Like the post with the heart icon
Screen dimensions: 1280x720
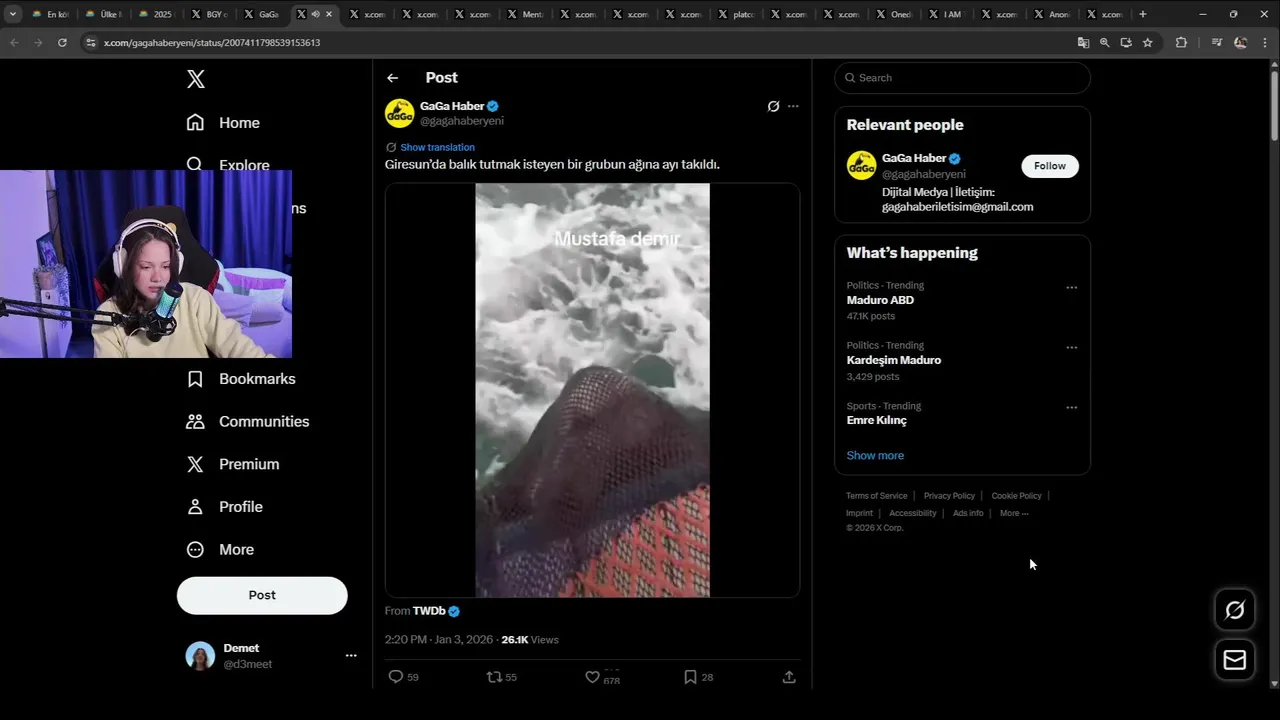tap(593, 677)
